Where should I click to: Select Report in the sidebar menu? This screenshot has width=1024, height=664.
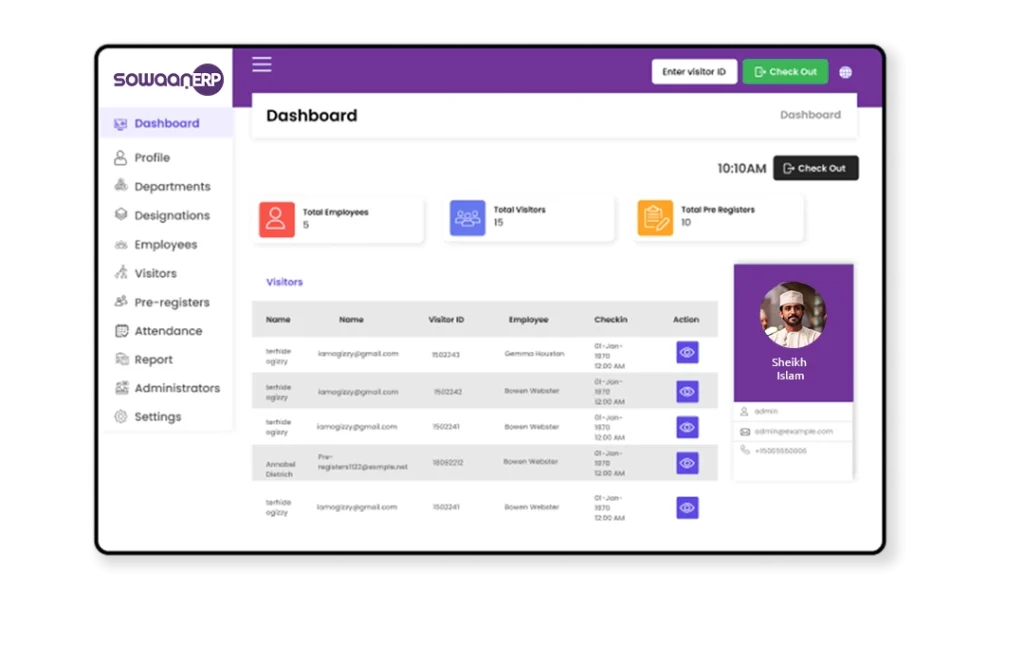coord(153,360)
